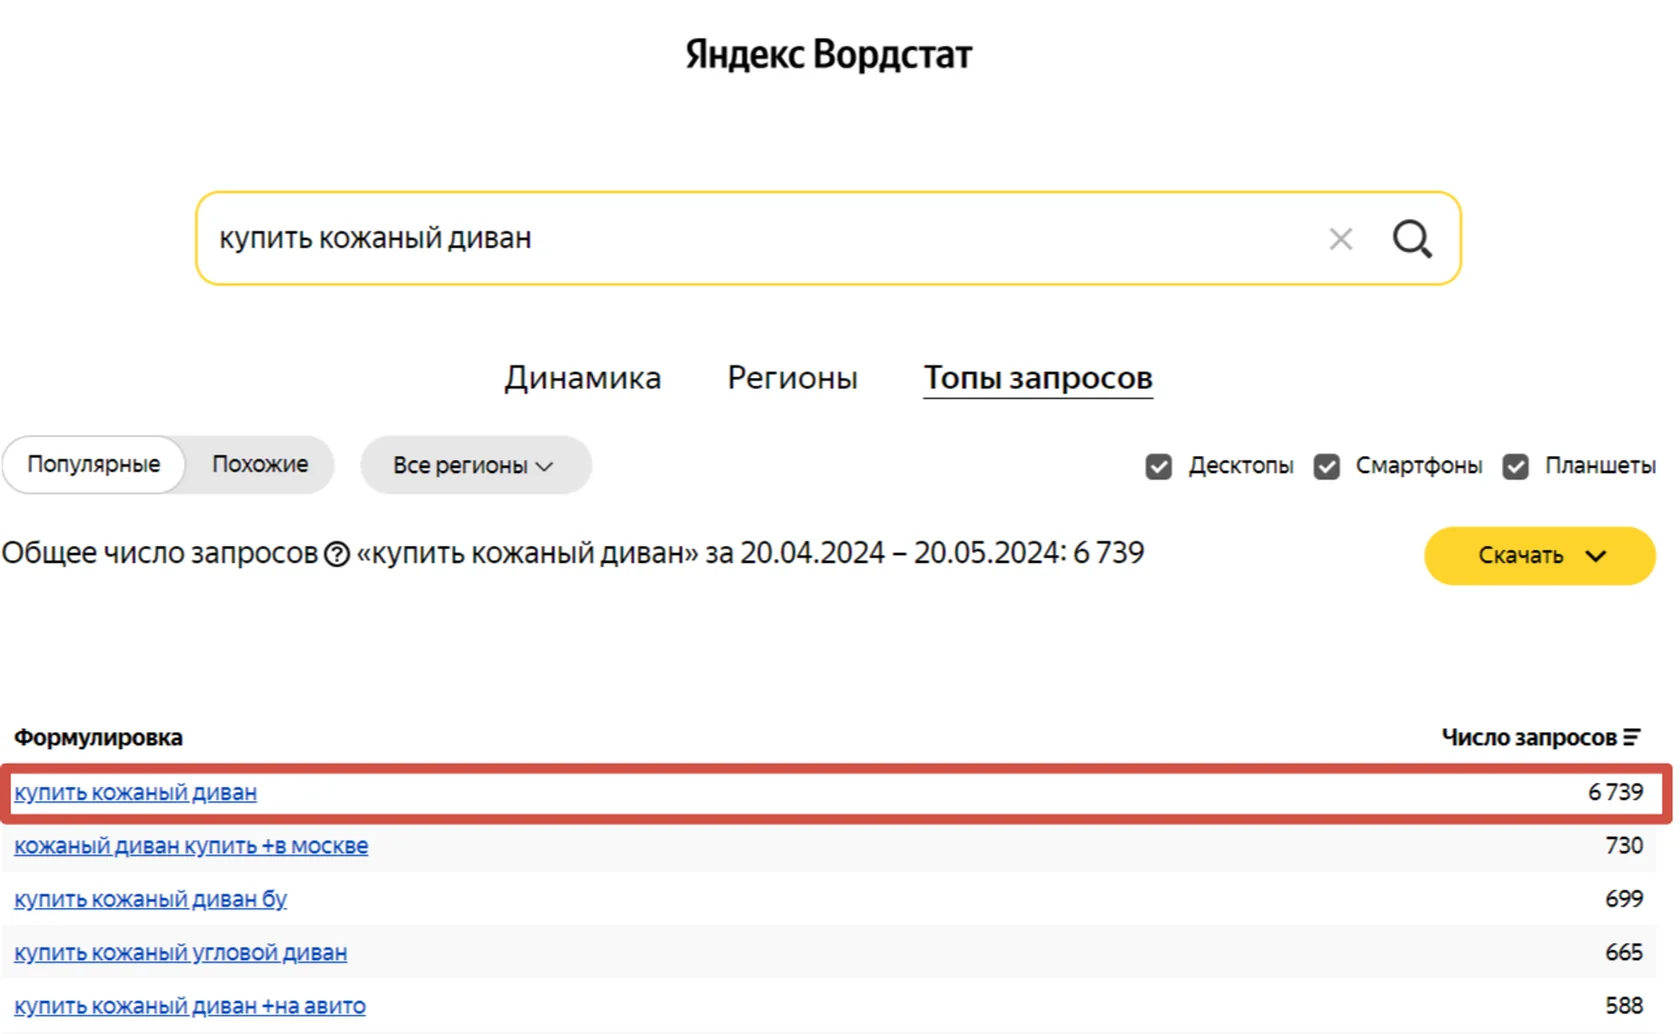Click the magnifying glass search icon
This screenshot has width=1680, height=1034.
(x=1412, y=239)
